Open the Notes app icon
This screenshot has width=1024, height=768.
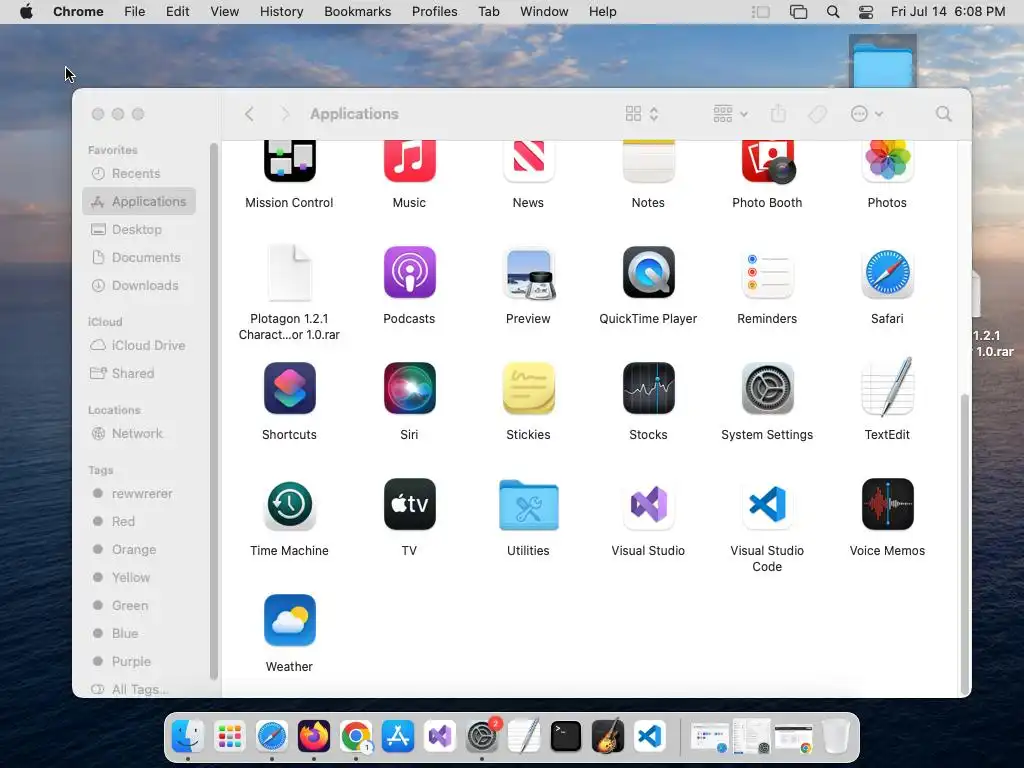pos(648,161)
